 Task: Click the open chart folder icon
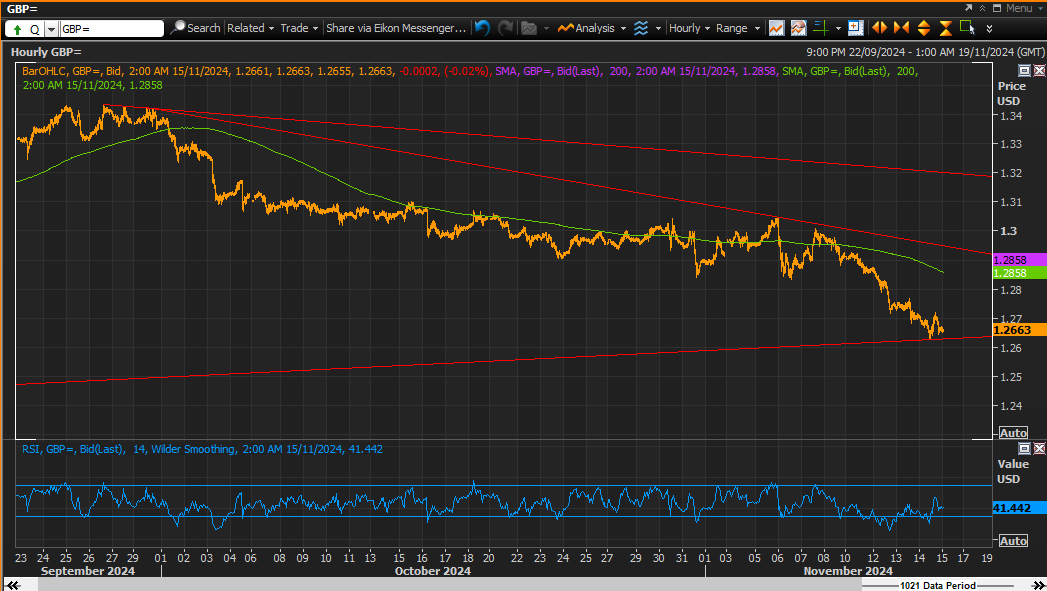(529, 28)
